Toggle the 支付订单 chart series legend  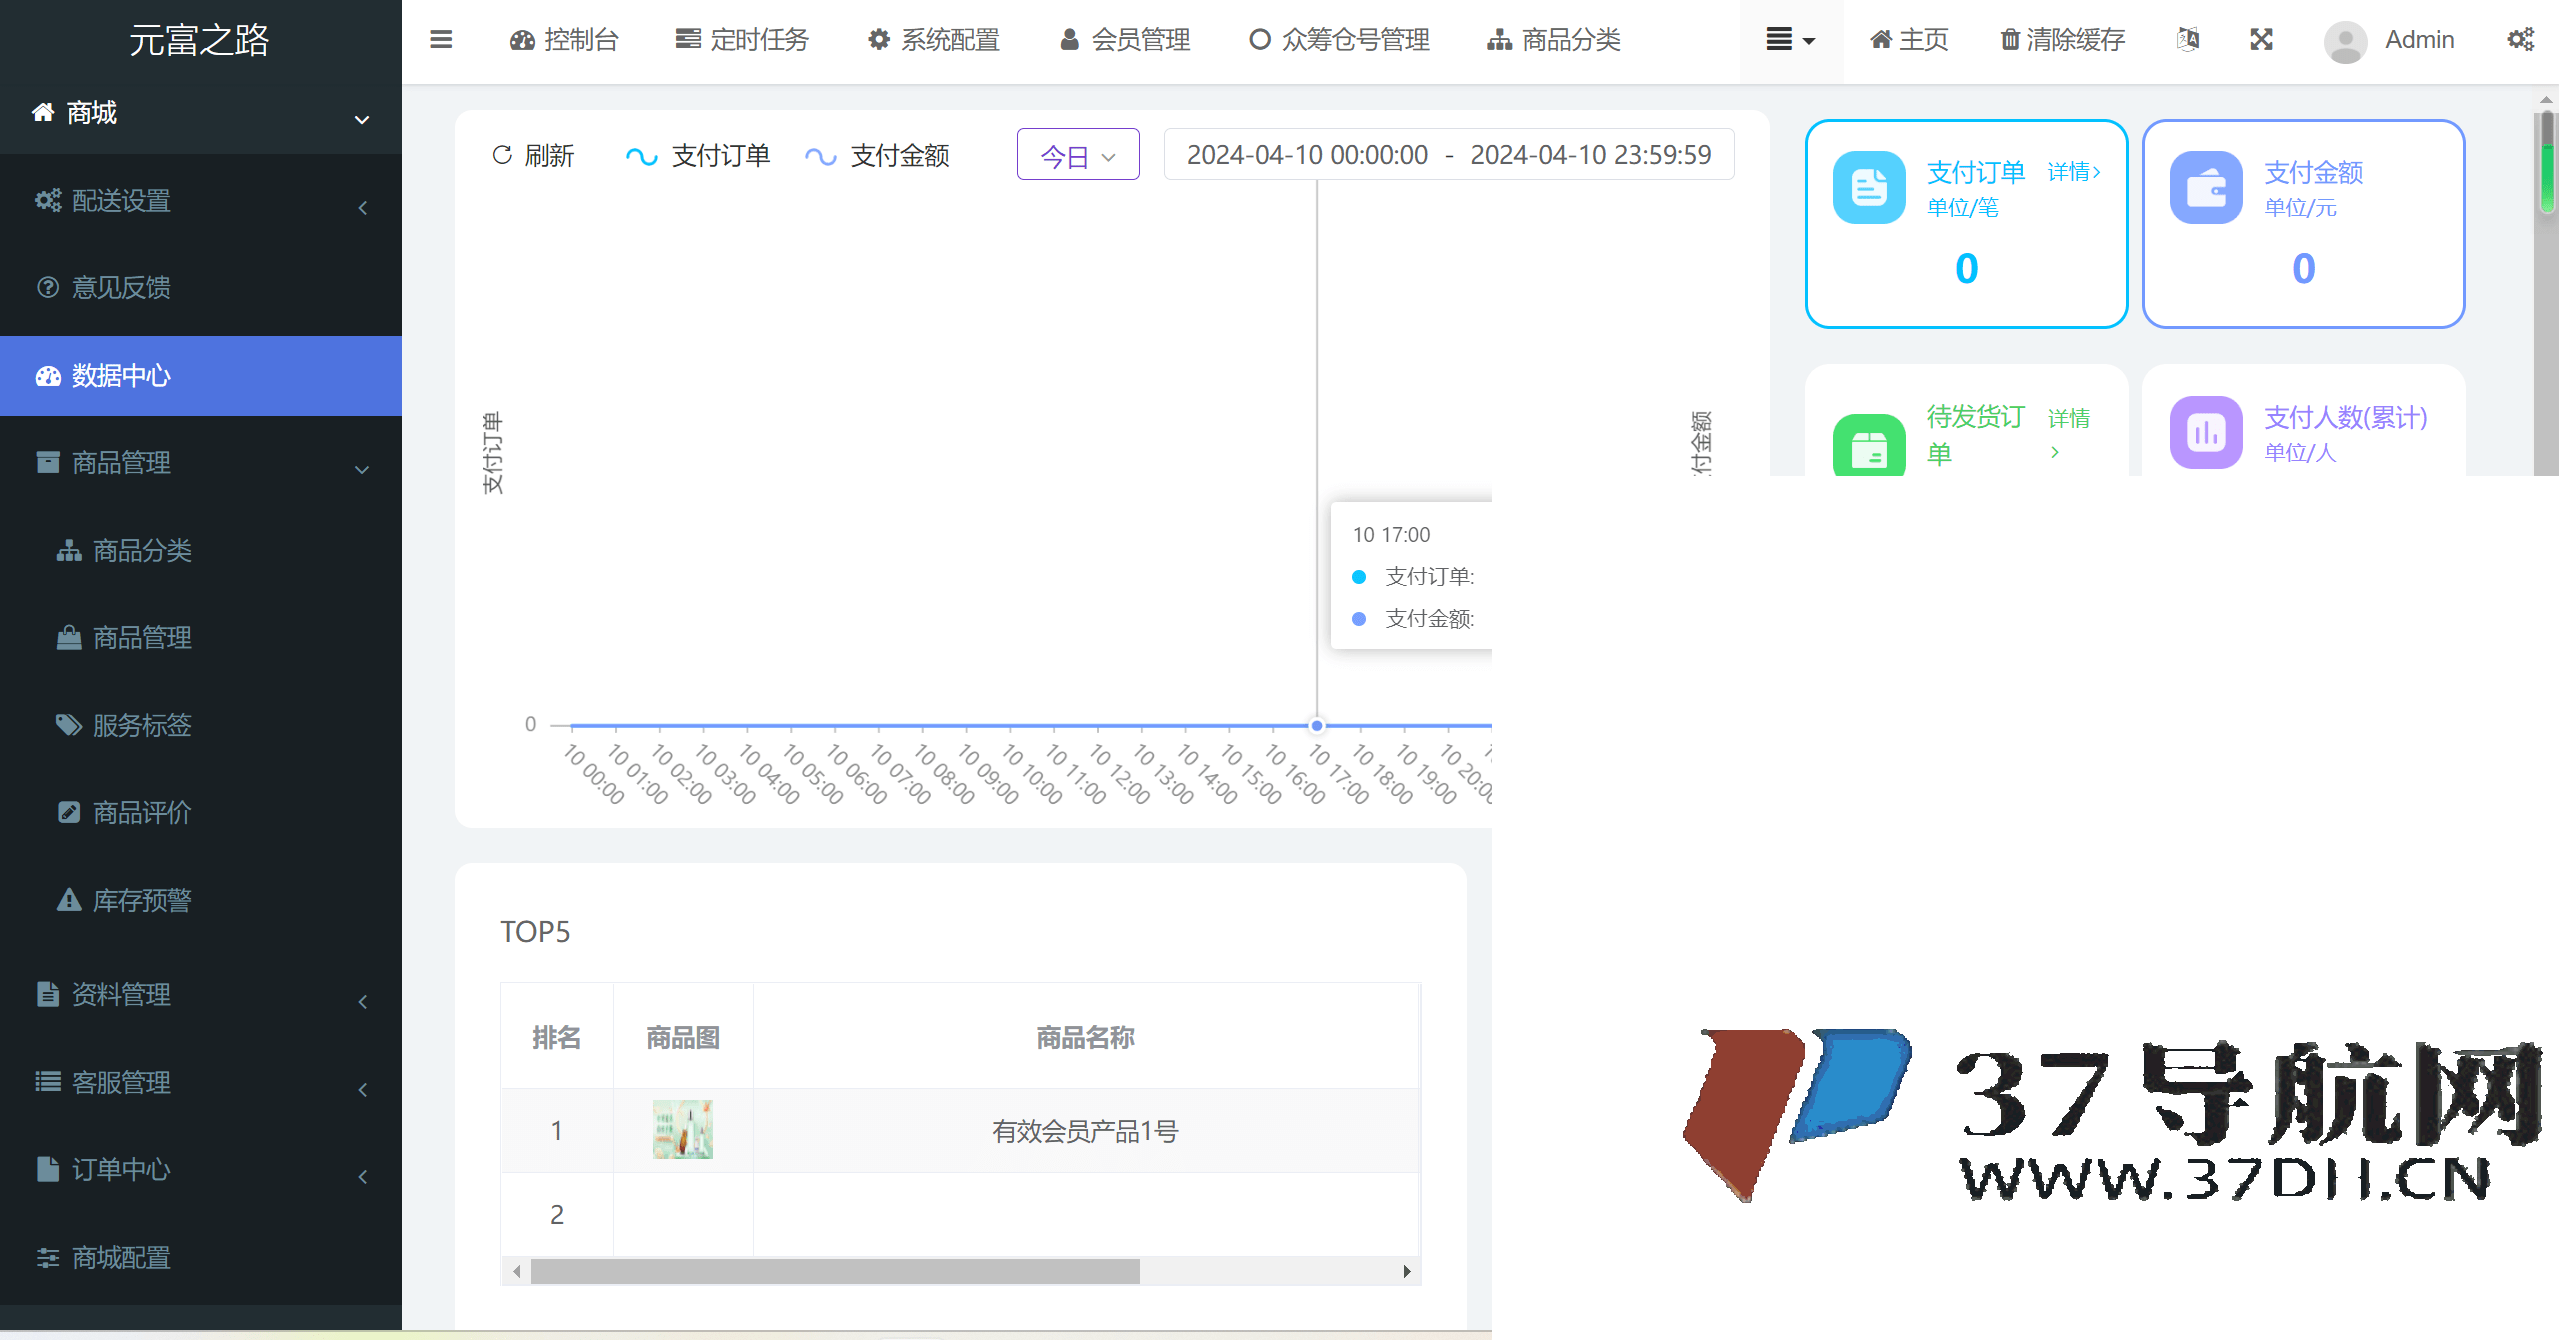pos(699,155)
